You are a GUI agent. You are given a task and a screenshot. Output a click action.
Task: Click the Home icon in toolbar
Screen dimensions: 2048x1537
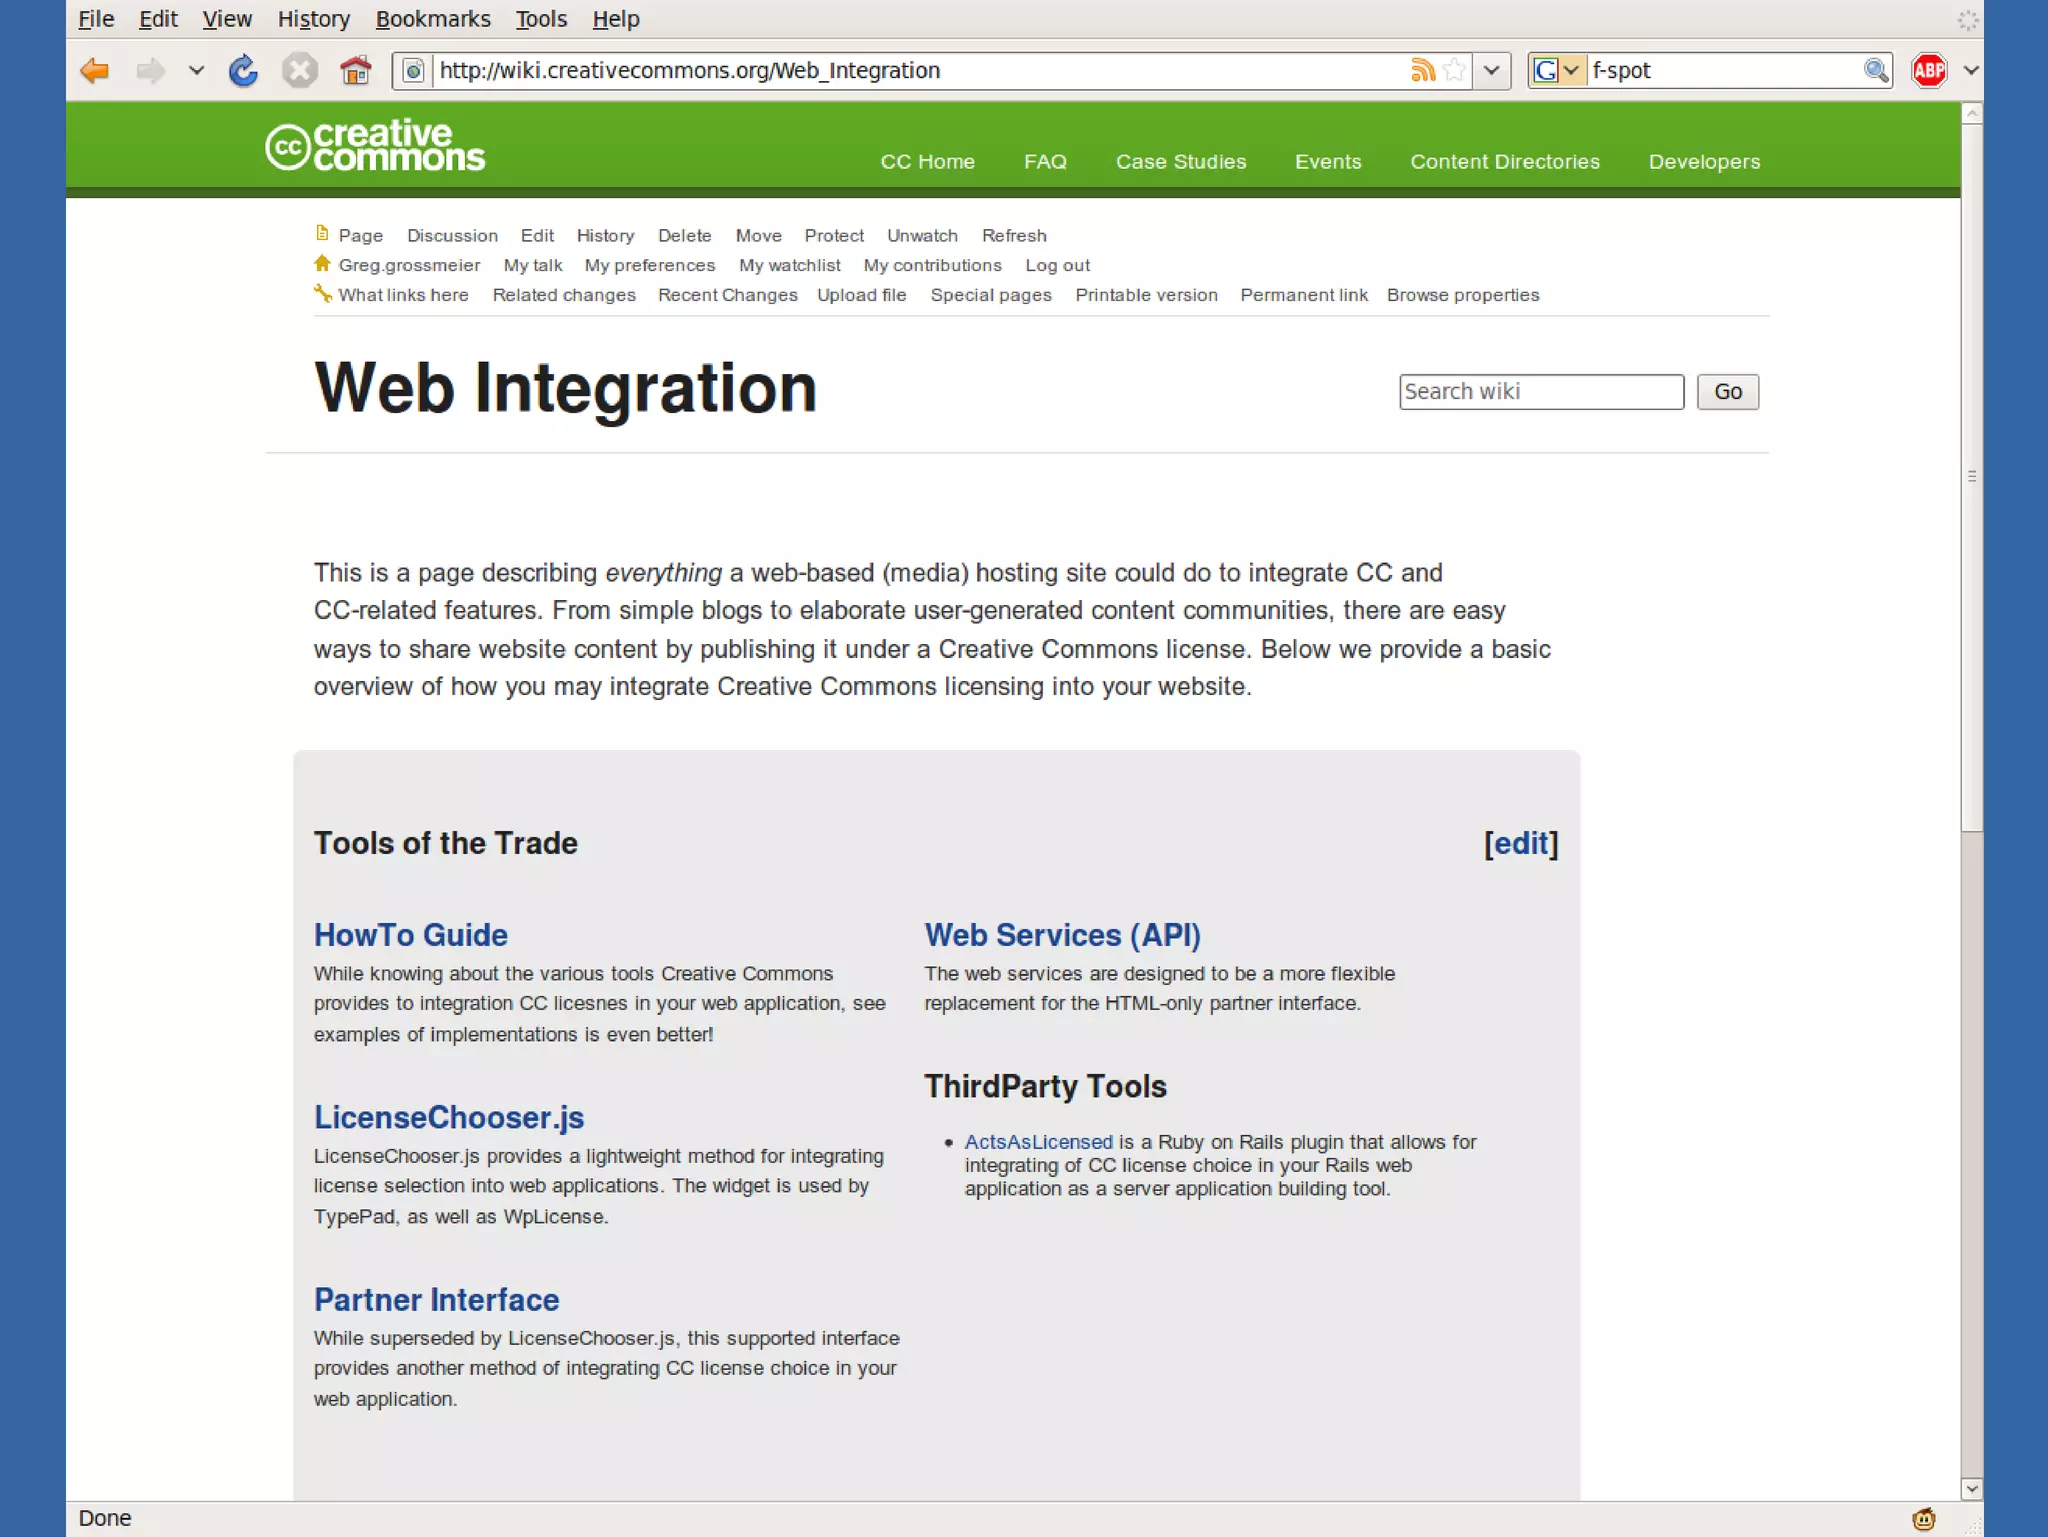tap(355, 71)
